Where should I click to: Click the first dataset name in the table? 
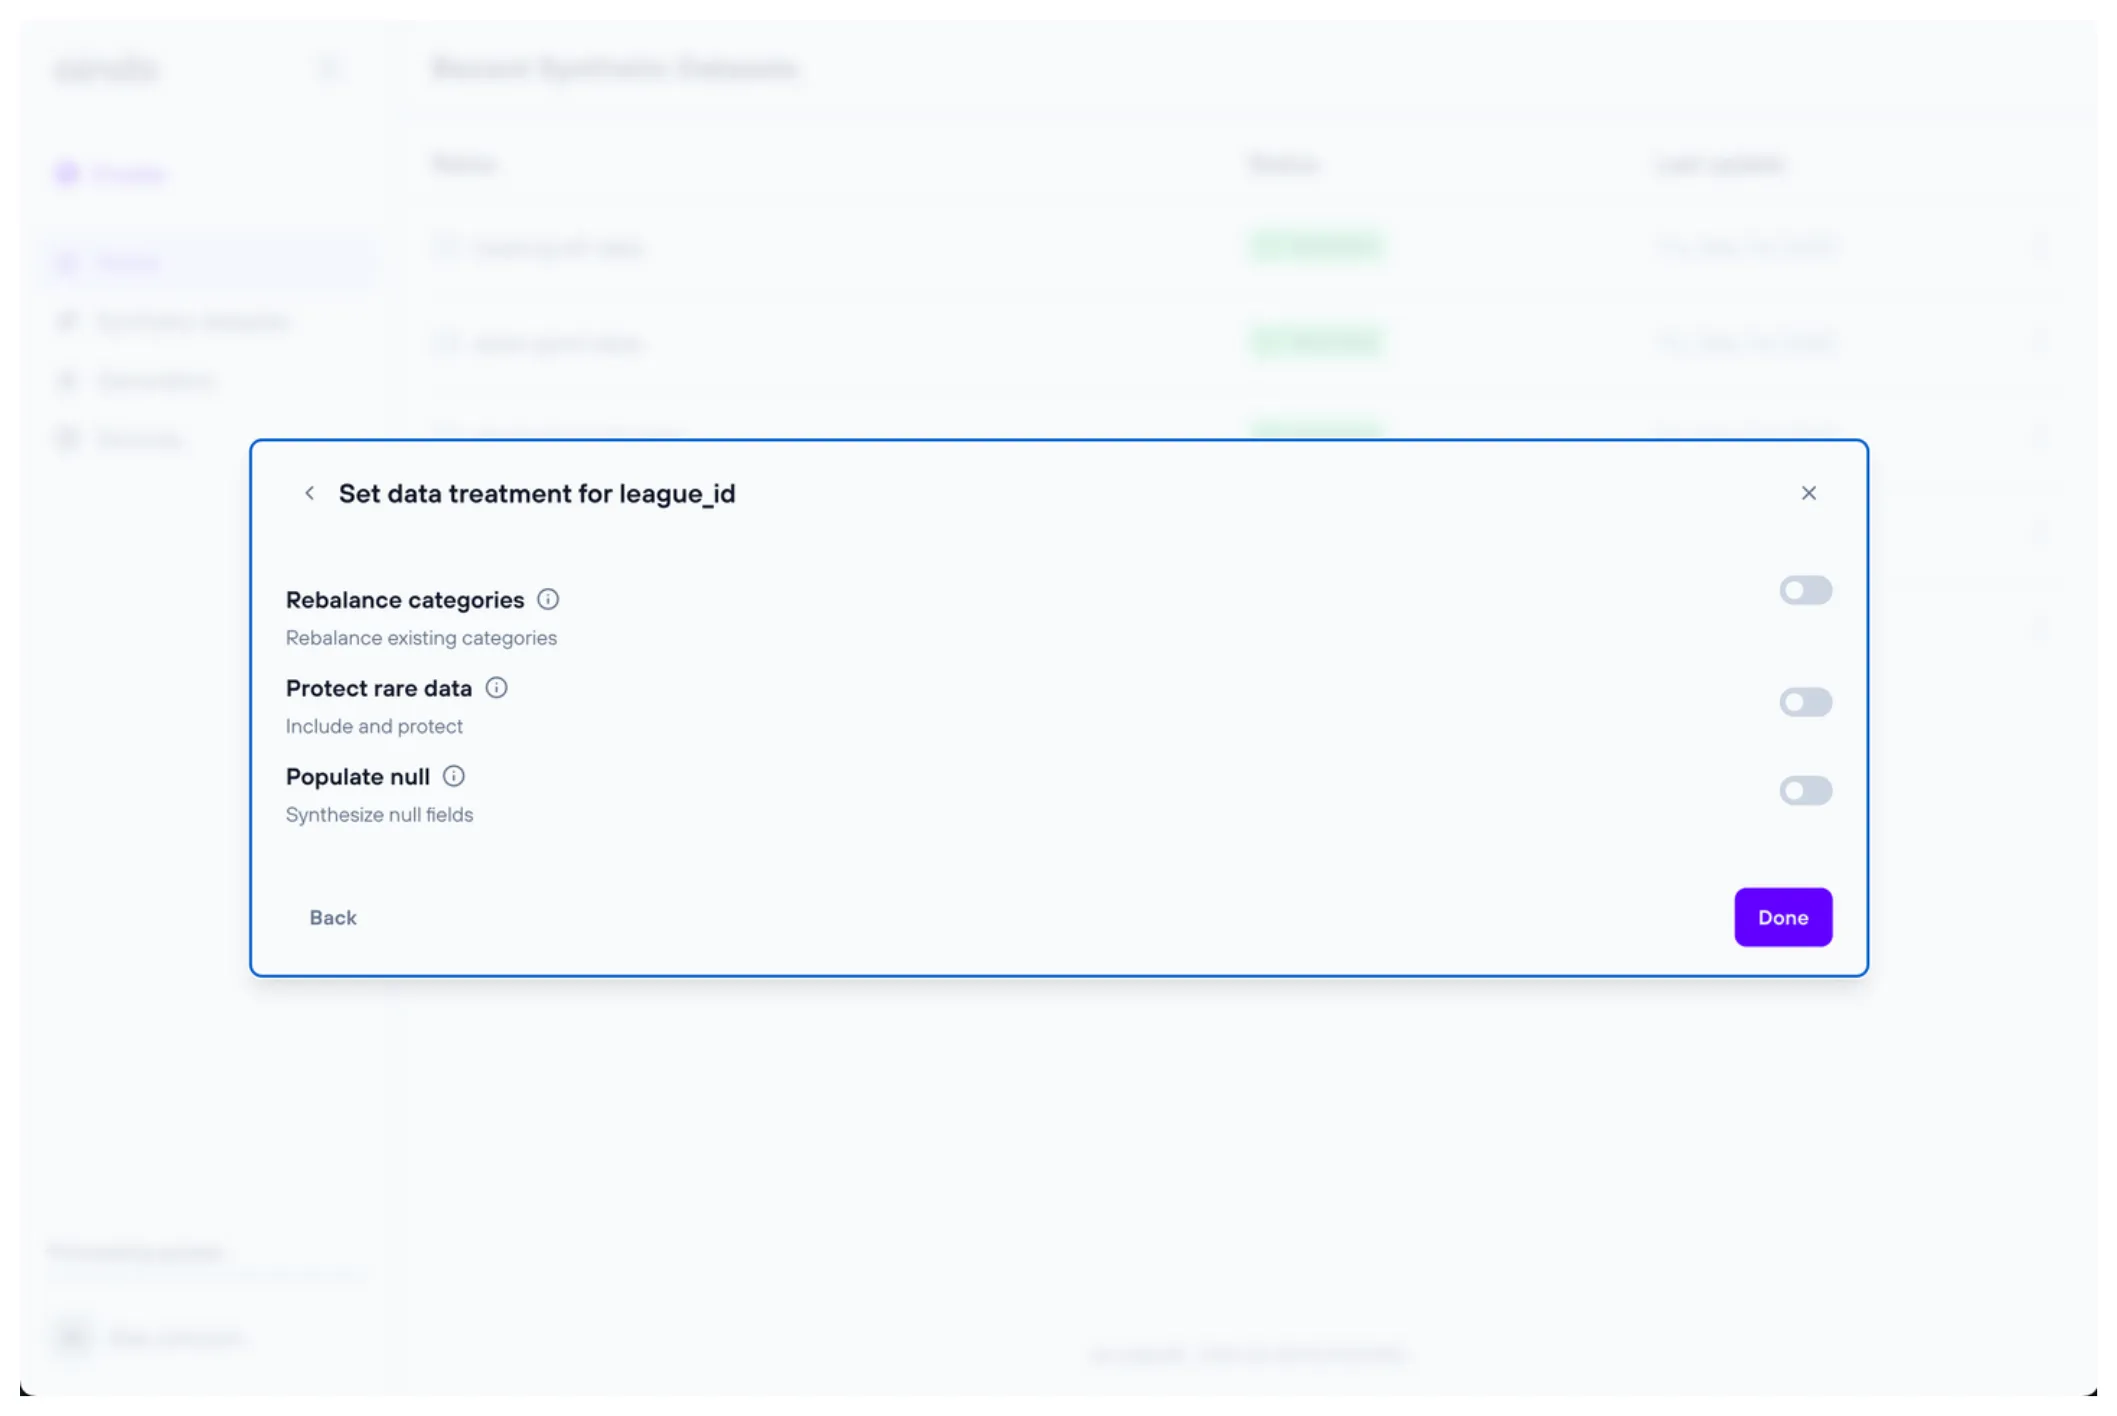(x=556, y=247)
